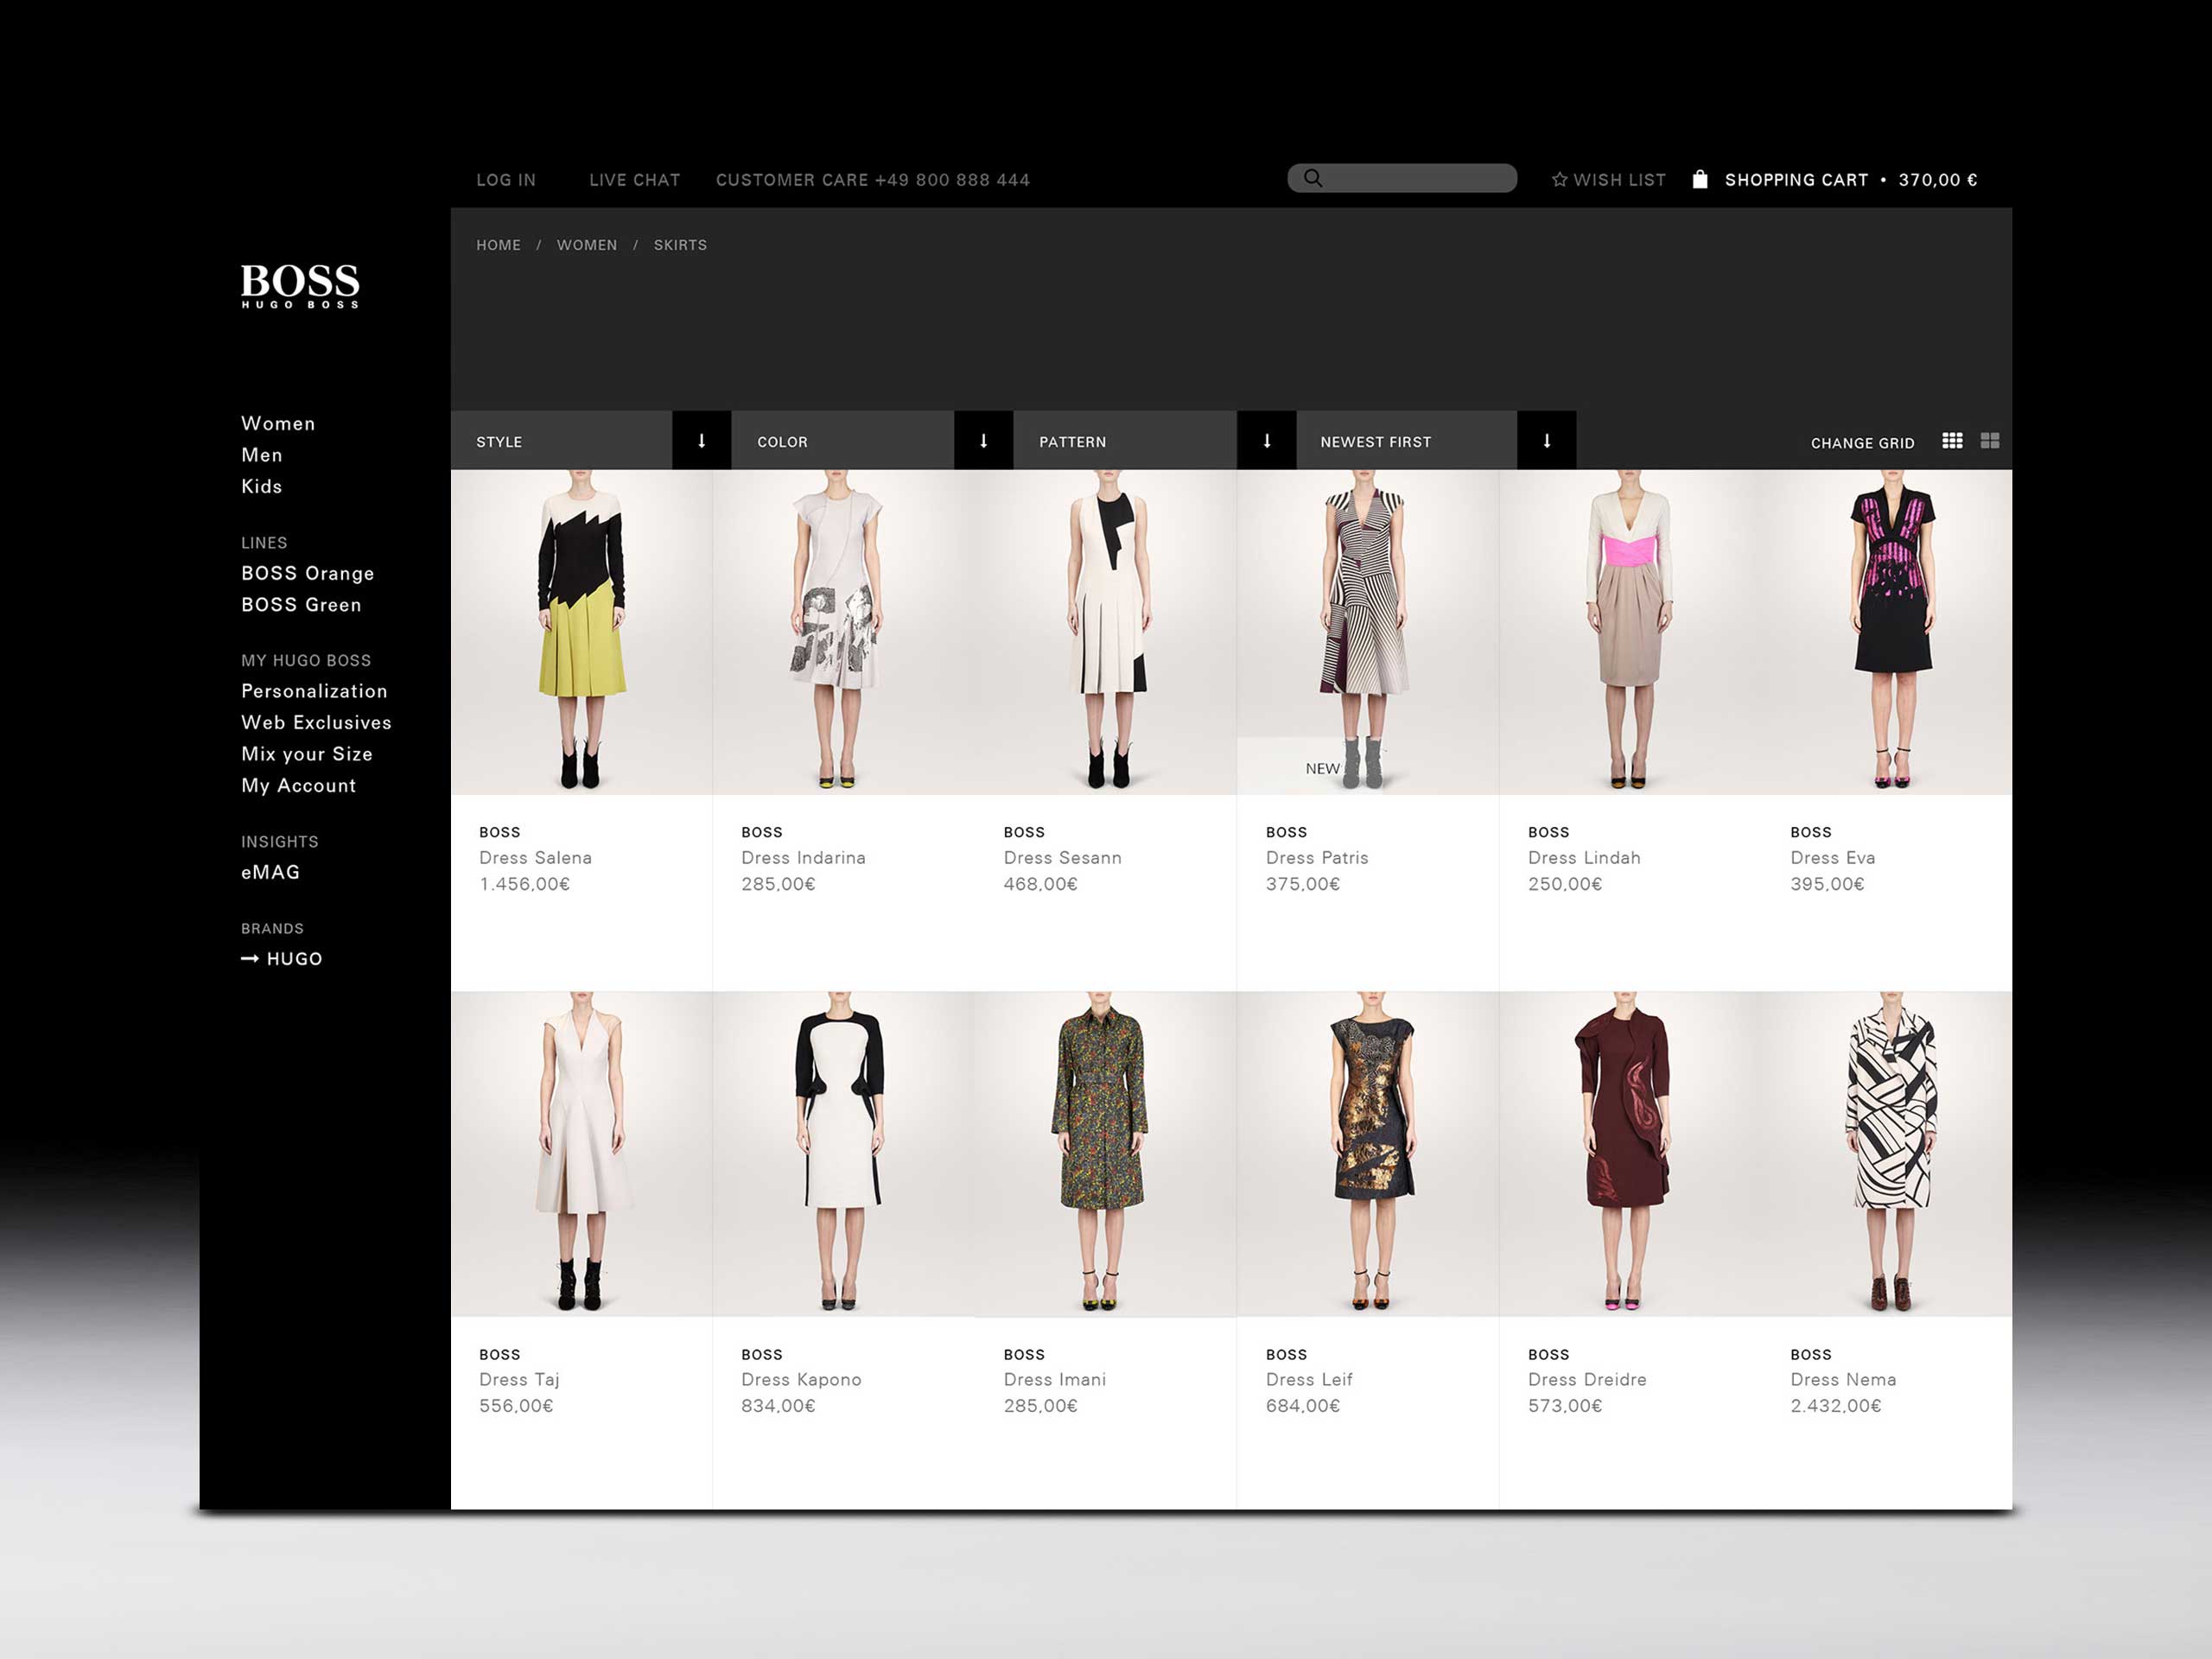Open the Pattern filter dropdown label
The height and width of the screenshot is (1659, 2212).
coord(1072,442)
